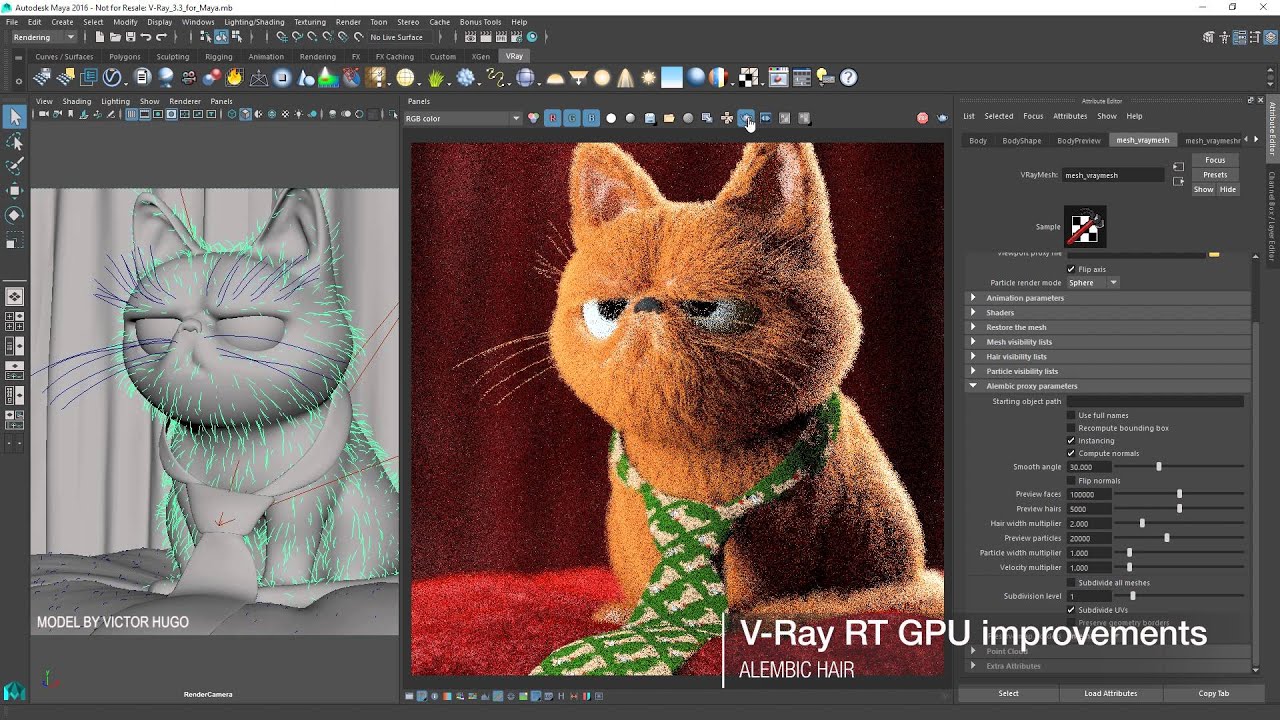Open the Particle render mode Sphere dropdown
1280x720 pixels.
point(1092,283)
